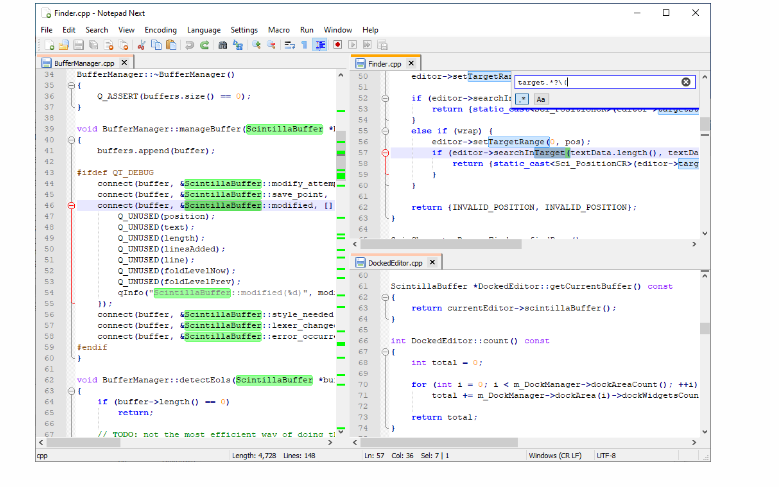Collapse the fold at line 62 in DockedEditor.cpp
Screen dimensions: 779x487
click(x=385, y=297)
